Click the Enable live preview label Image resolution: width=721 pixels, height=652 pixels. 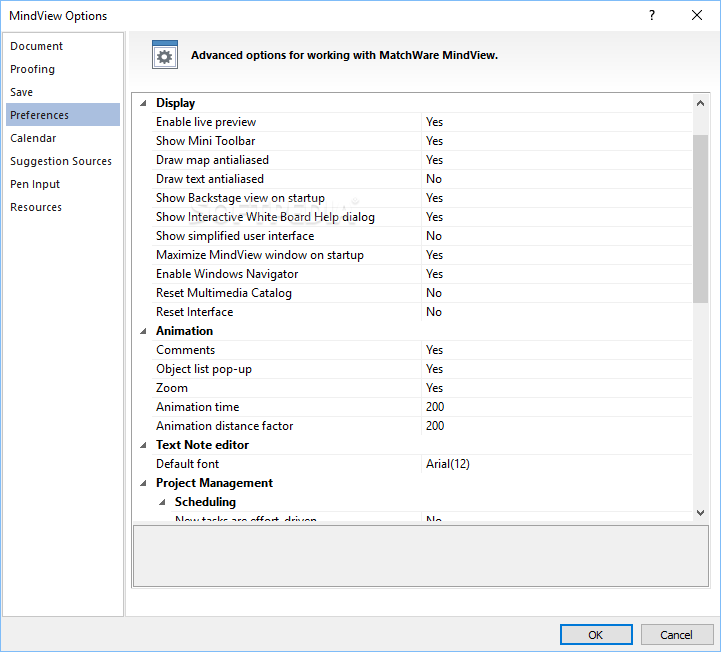click(x=206, y=122)
